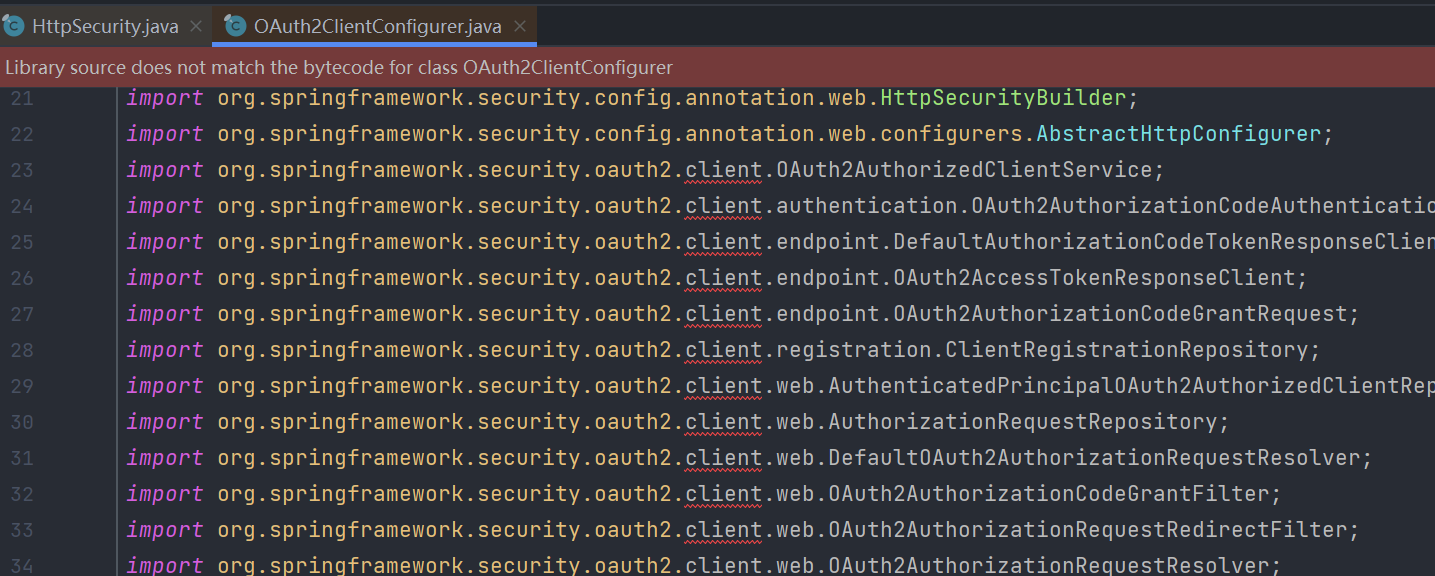Click ClientRegistrationRepository on line 28

point(1127,350)
